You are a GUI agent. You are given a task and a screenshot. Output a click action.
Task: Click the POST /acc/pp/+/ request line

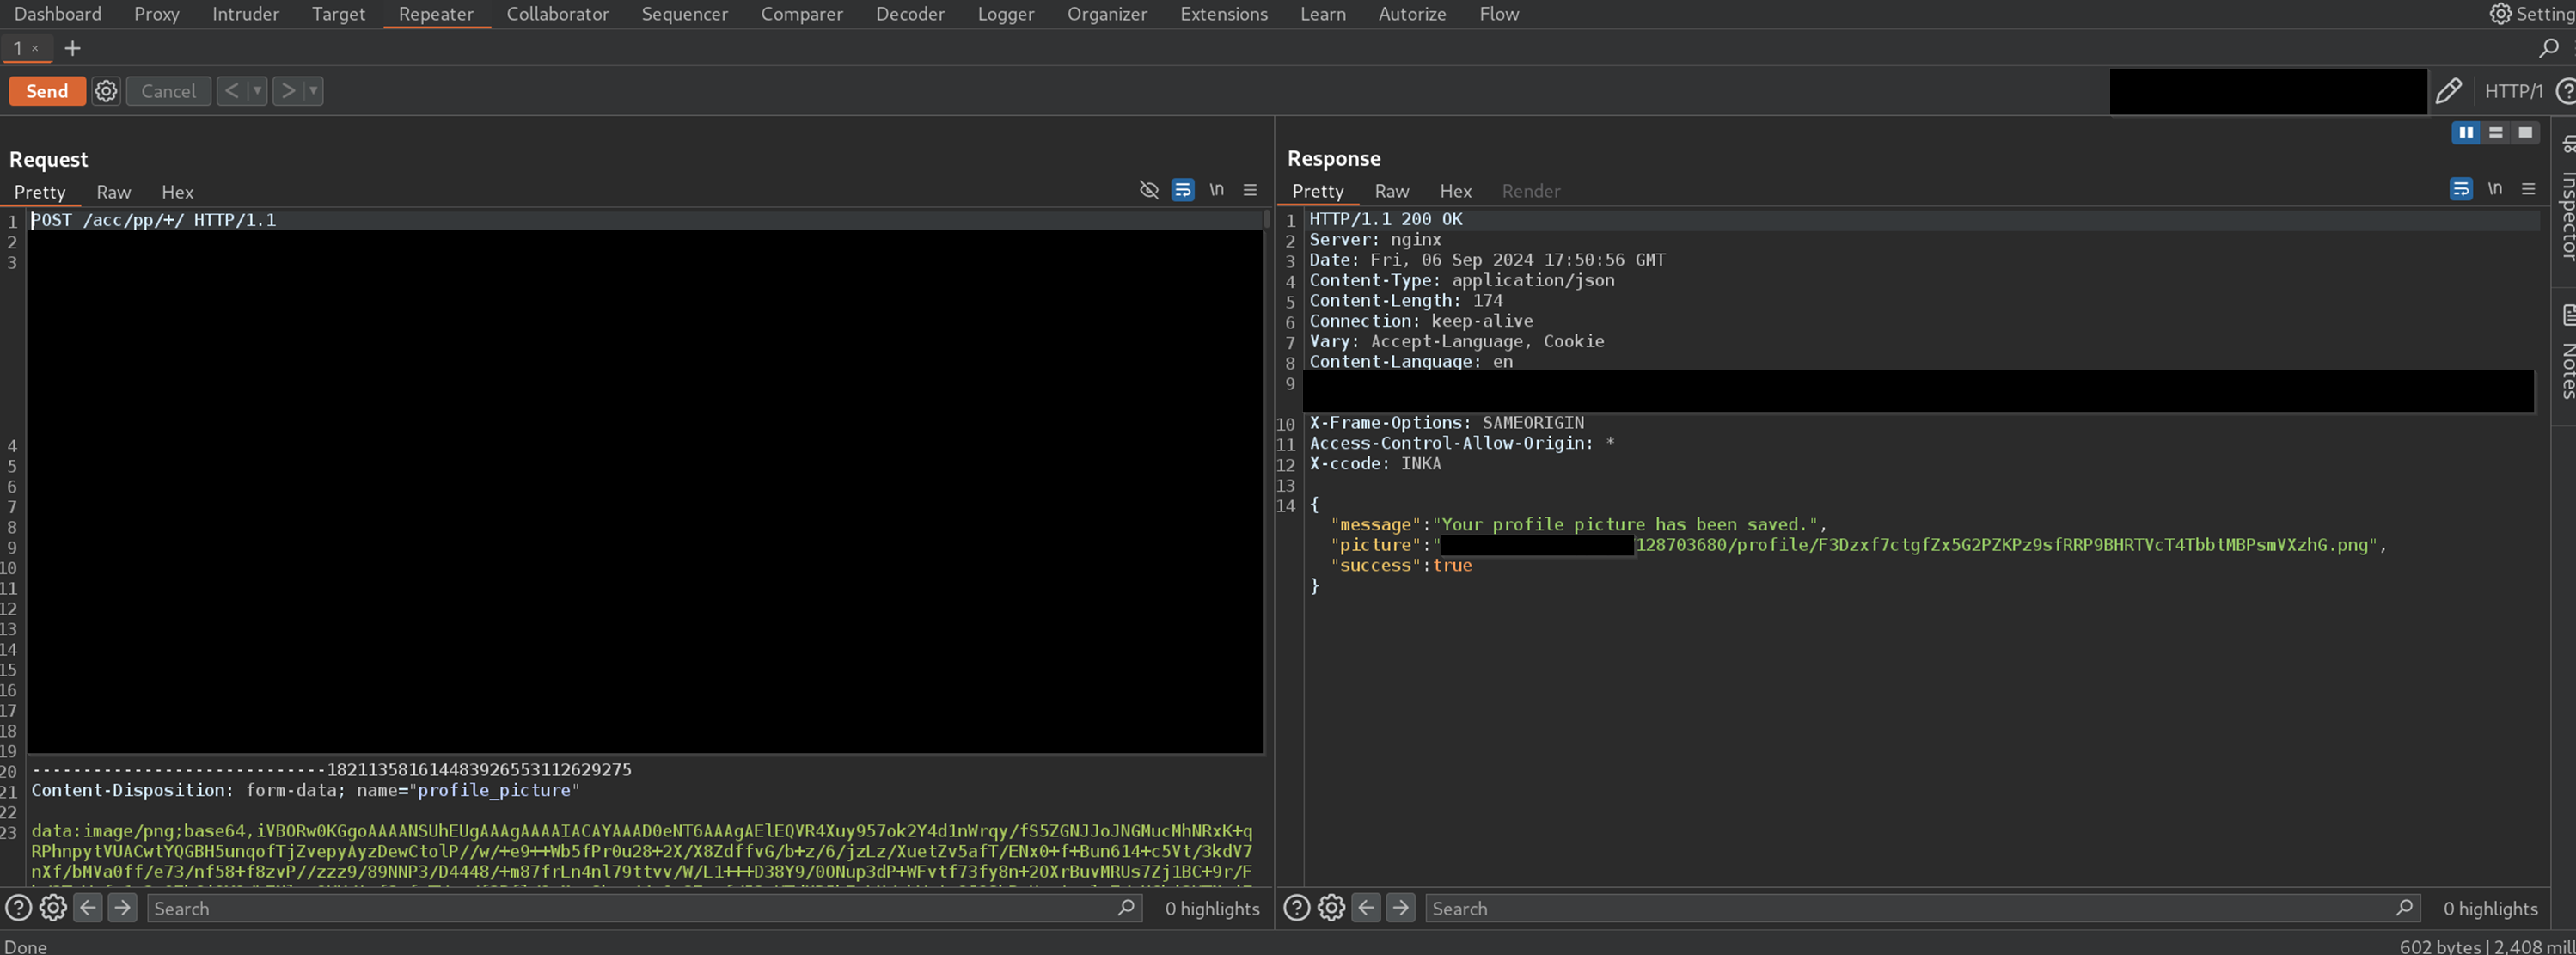[154, 220]
